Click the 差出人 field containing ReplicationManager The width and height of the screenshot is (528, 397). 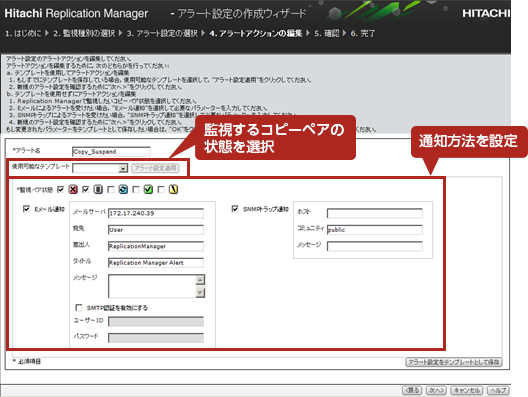coord(156,246)
